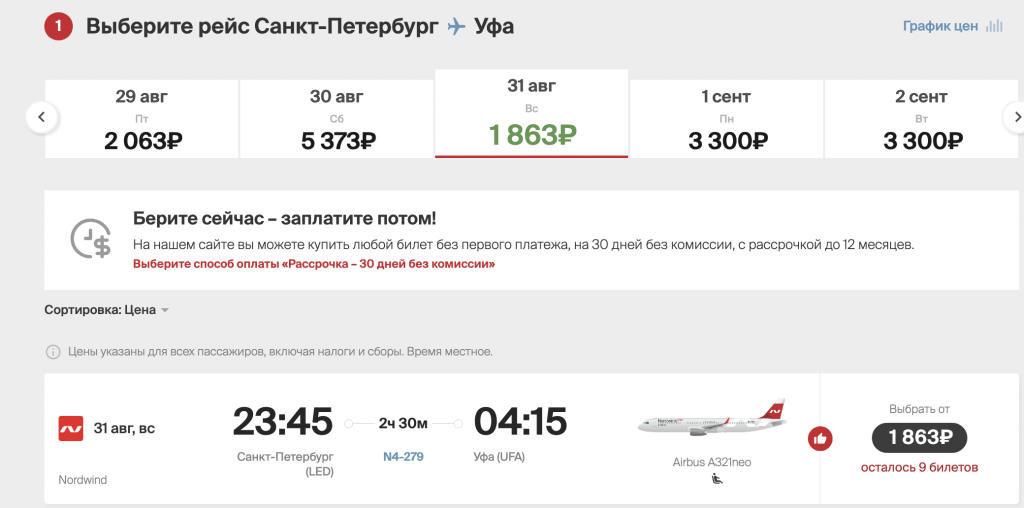Click the Nordwind airline logo
1024x508 pixels.
71,428
